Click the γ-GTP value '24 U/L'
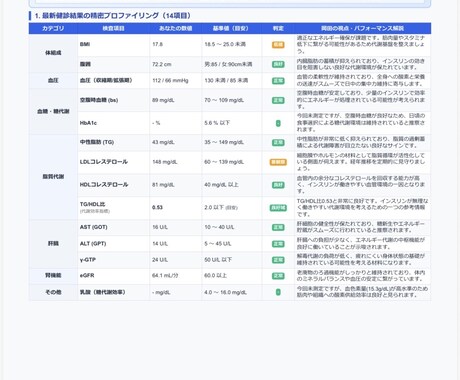 160,260
